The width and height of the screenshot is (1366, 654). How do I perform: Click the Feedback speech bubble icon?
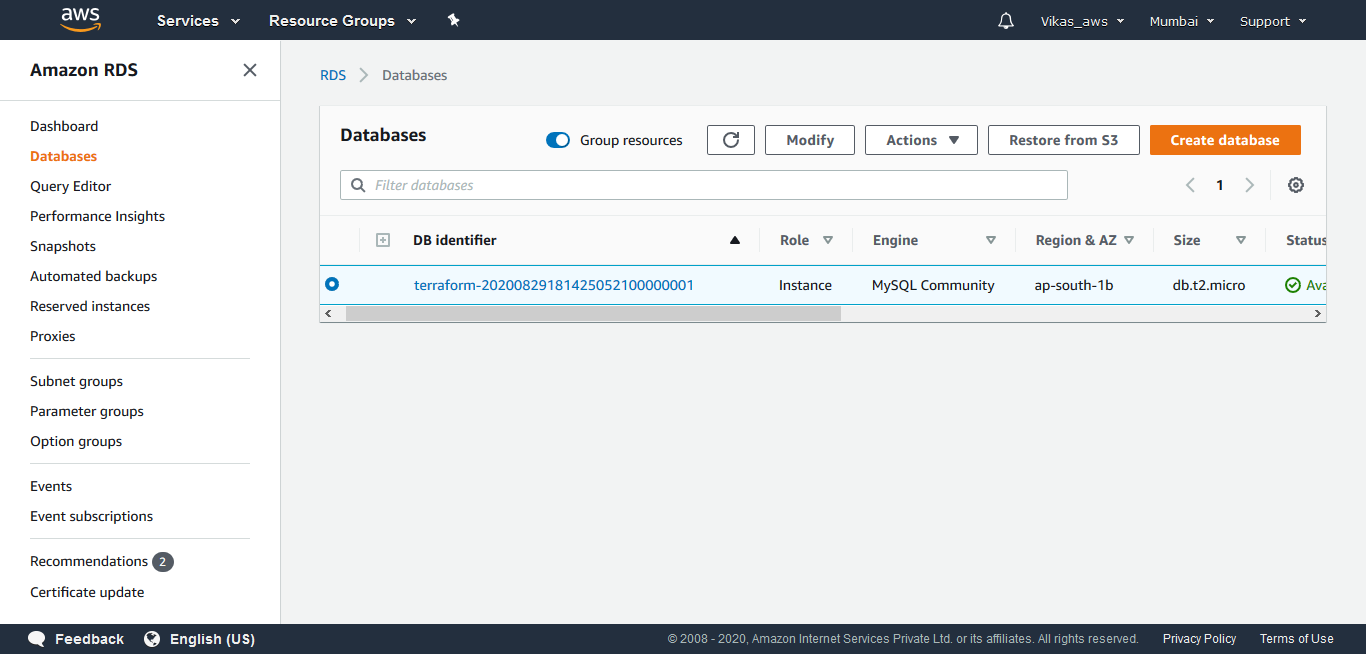37,639
